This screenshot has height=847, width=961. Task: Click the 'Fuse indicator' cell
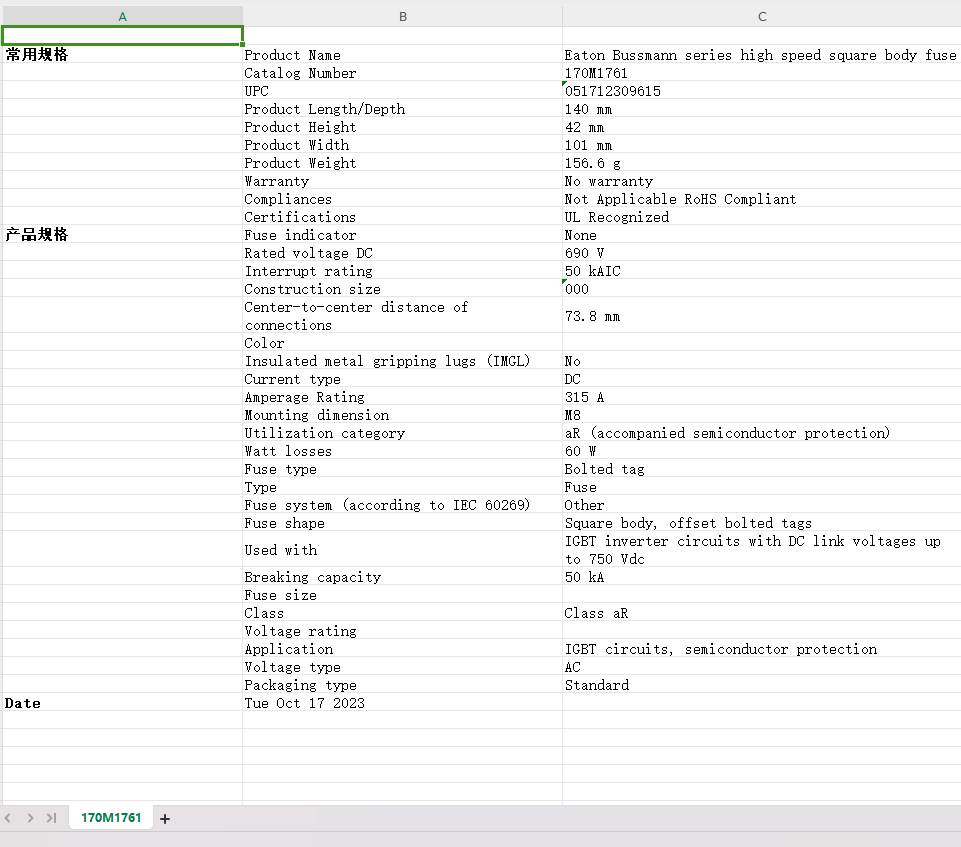(x=403, y=235)
